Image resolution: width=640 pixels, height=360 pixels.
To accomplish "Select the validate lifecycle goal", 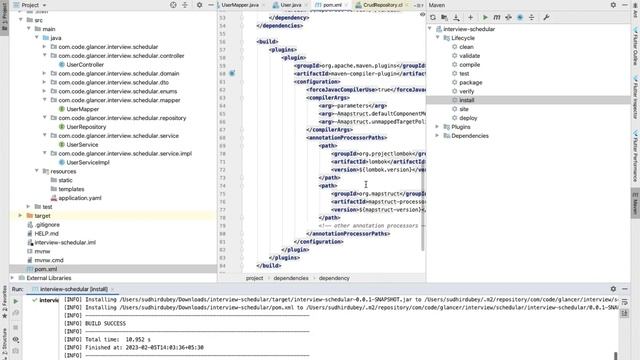I will pyautogui.click(x=469, y=56).
